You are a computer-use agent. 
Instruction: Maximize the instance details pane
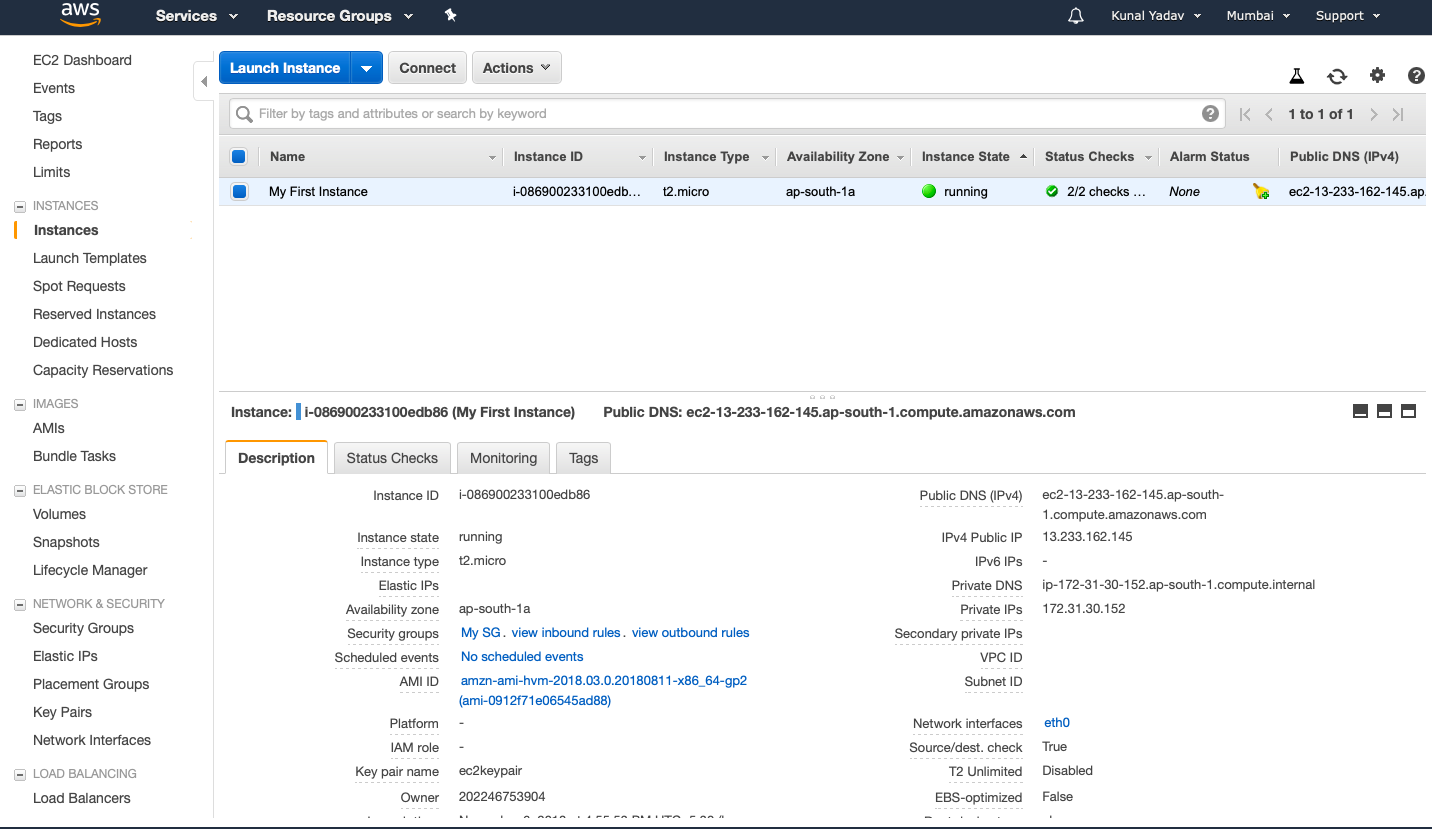pyautogui.click(x=1408, y=411)
